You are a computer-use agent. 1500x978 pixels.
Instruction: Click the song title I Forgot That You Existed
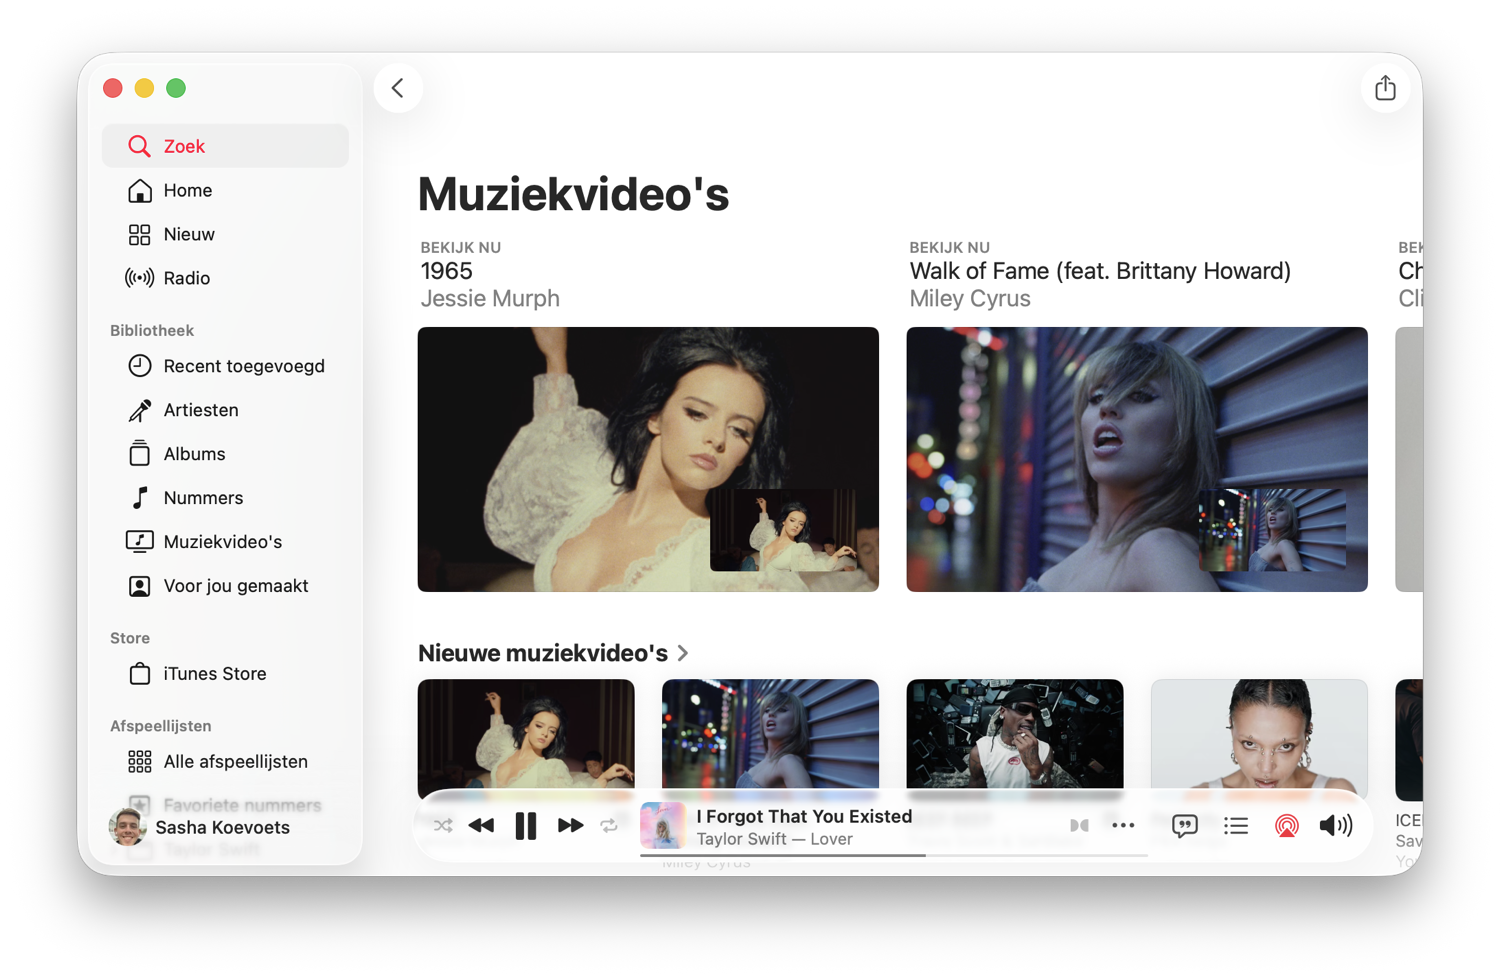coord(804,816)
